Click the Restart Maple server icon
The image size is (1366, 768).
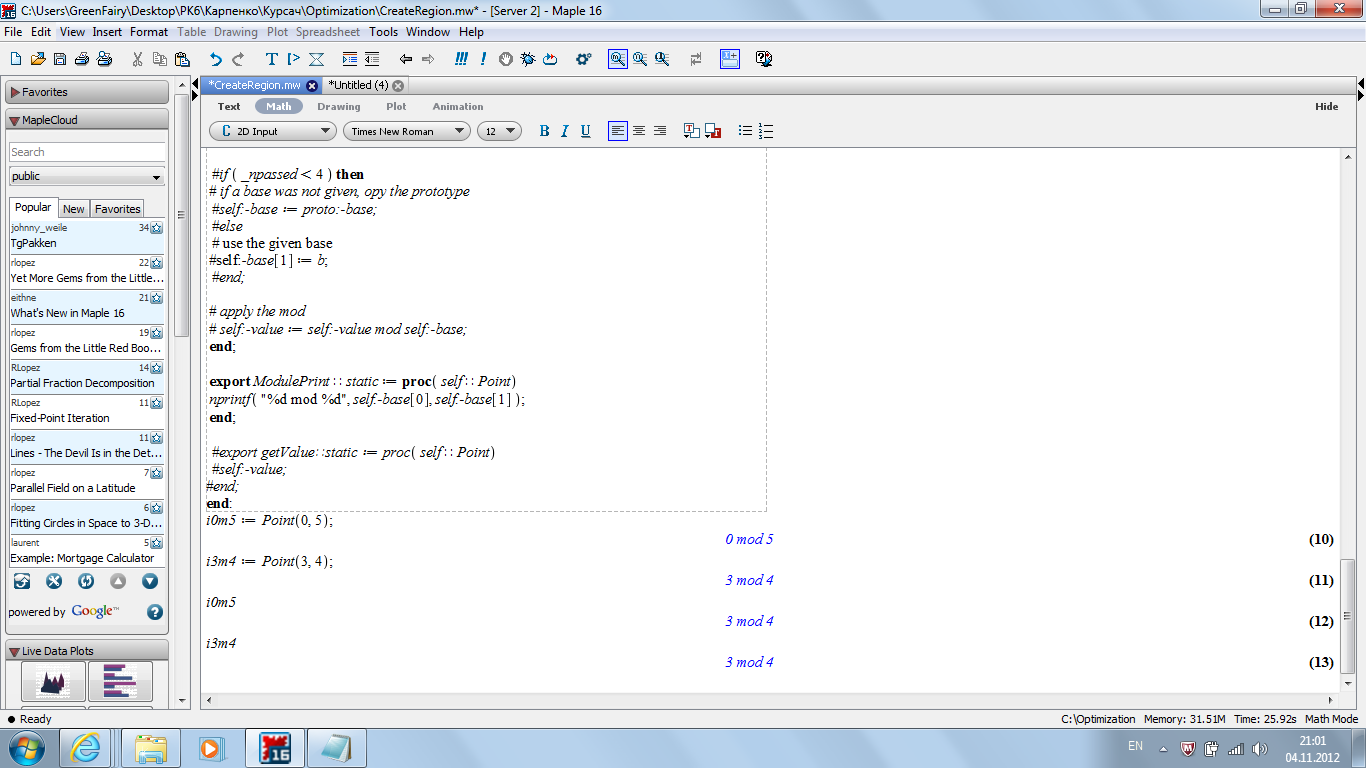pos(550,59)
